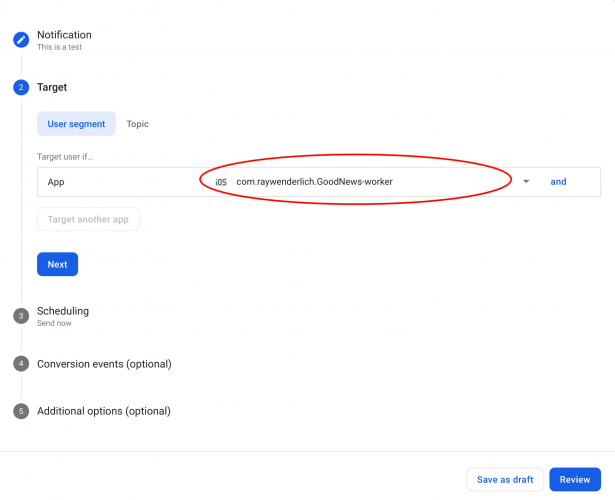Expand Conversion events (optional) section
This screenshot has height=500, width=615.
(104, 364)
